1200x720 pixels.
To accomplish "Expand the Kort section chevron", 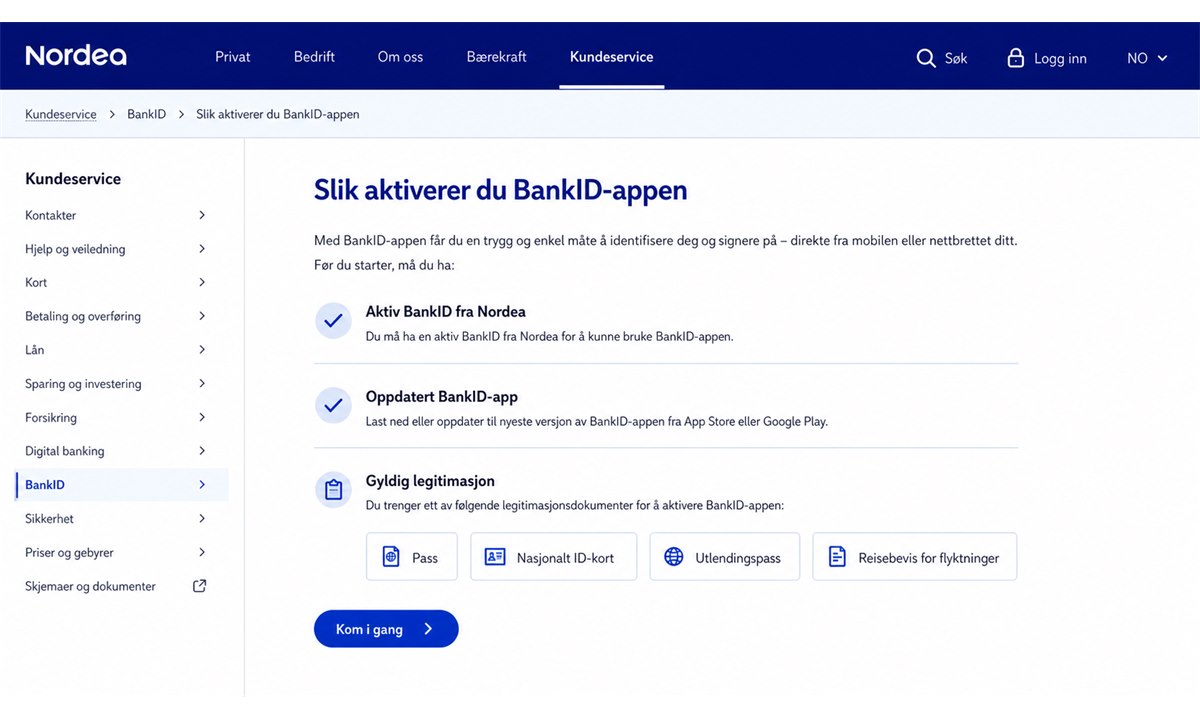I will click(202, 282).
